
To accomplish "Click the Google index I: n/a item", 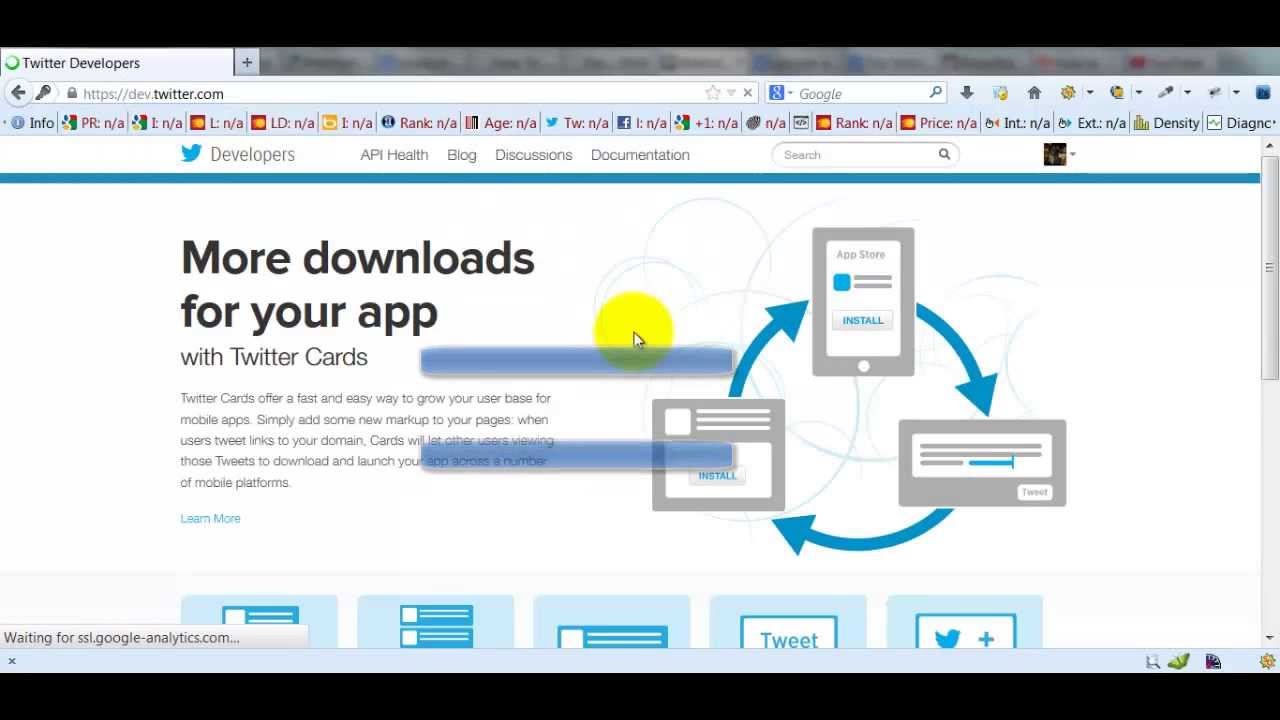I will (x=157, y=123).
